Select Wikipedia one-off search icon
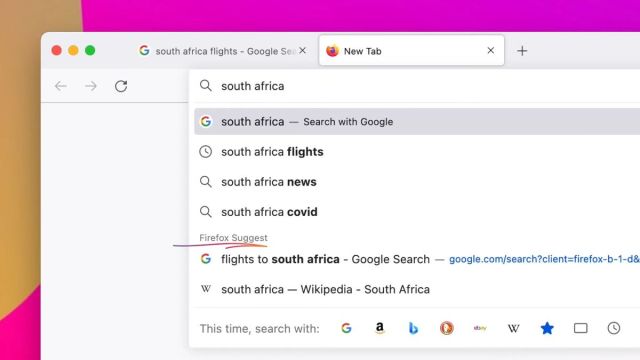Image resolution: width=640 pixels, height=360 pixels. click(513, 328)
